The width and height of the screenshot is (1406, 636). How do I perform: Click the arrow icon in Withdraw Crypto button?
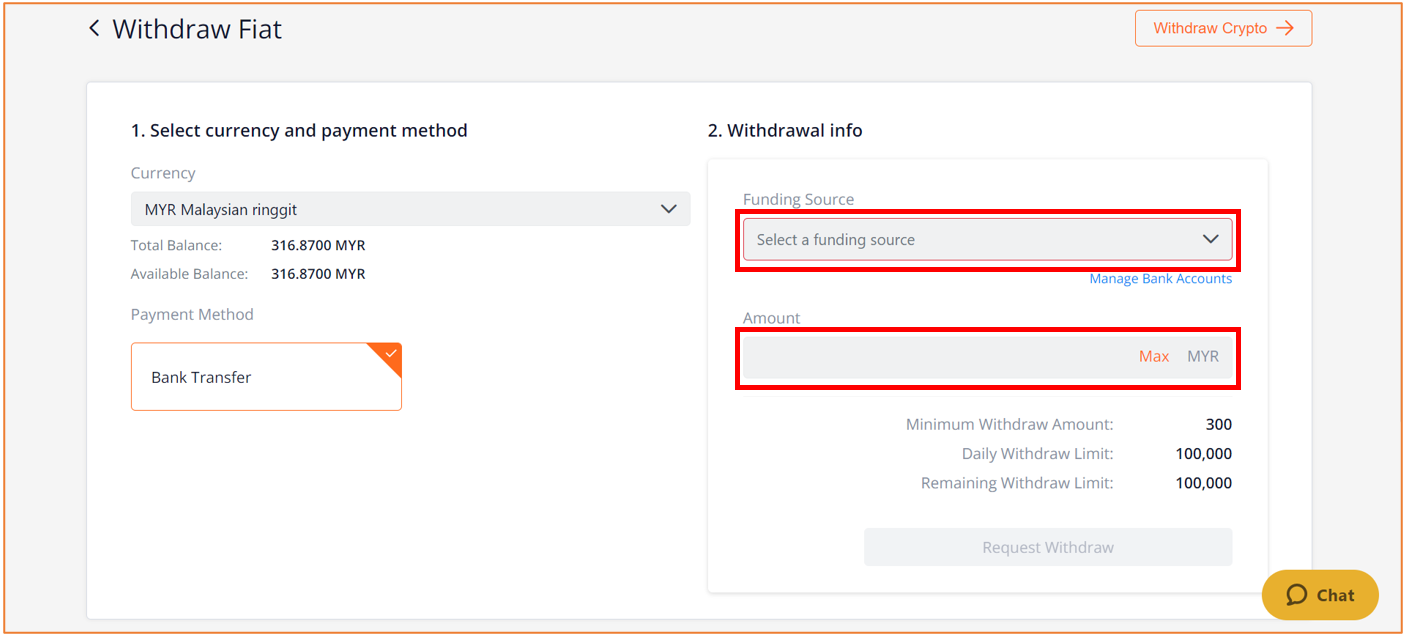[1285, 28]
